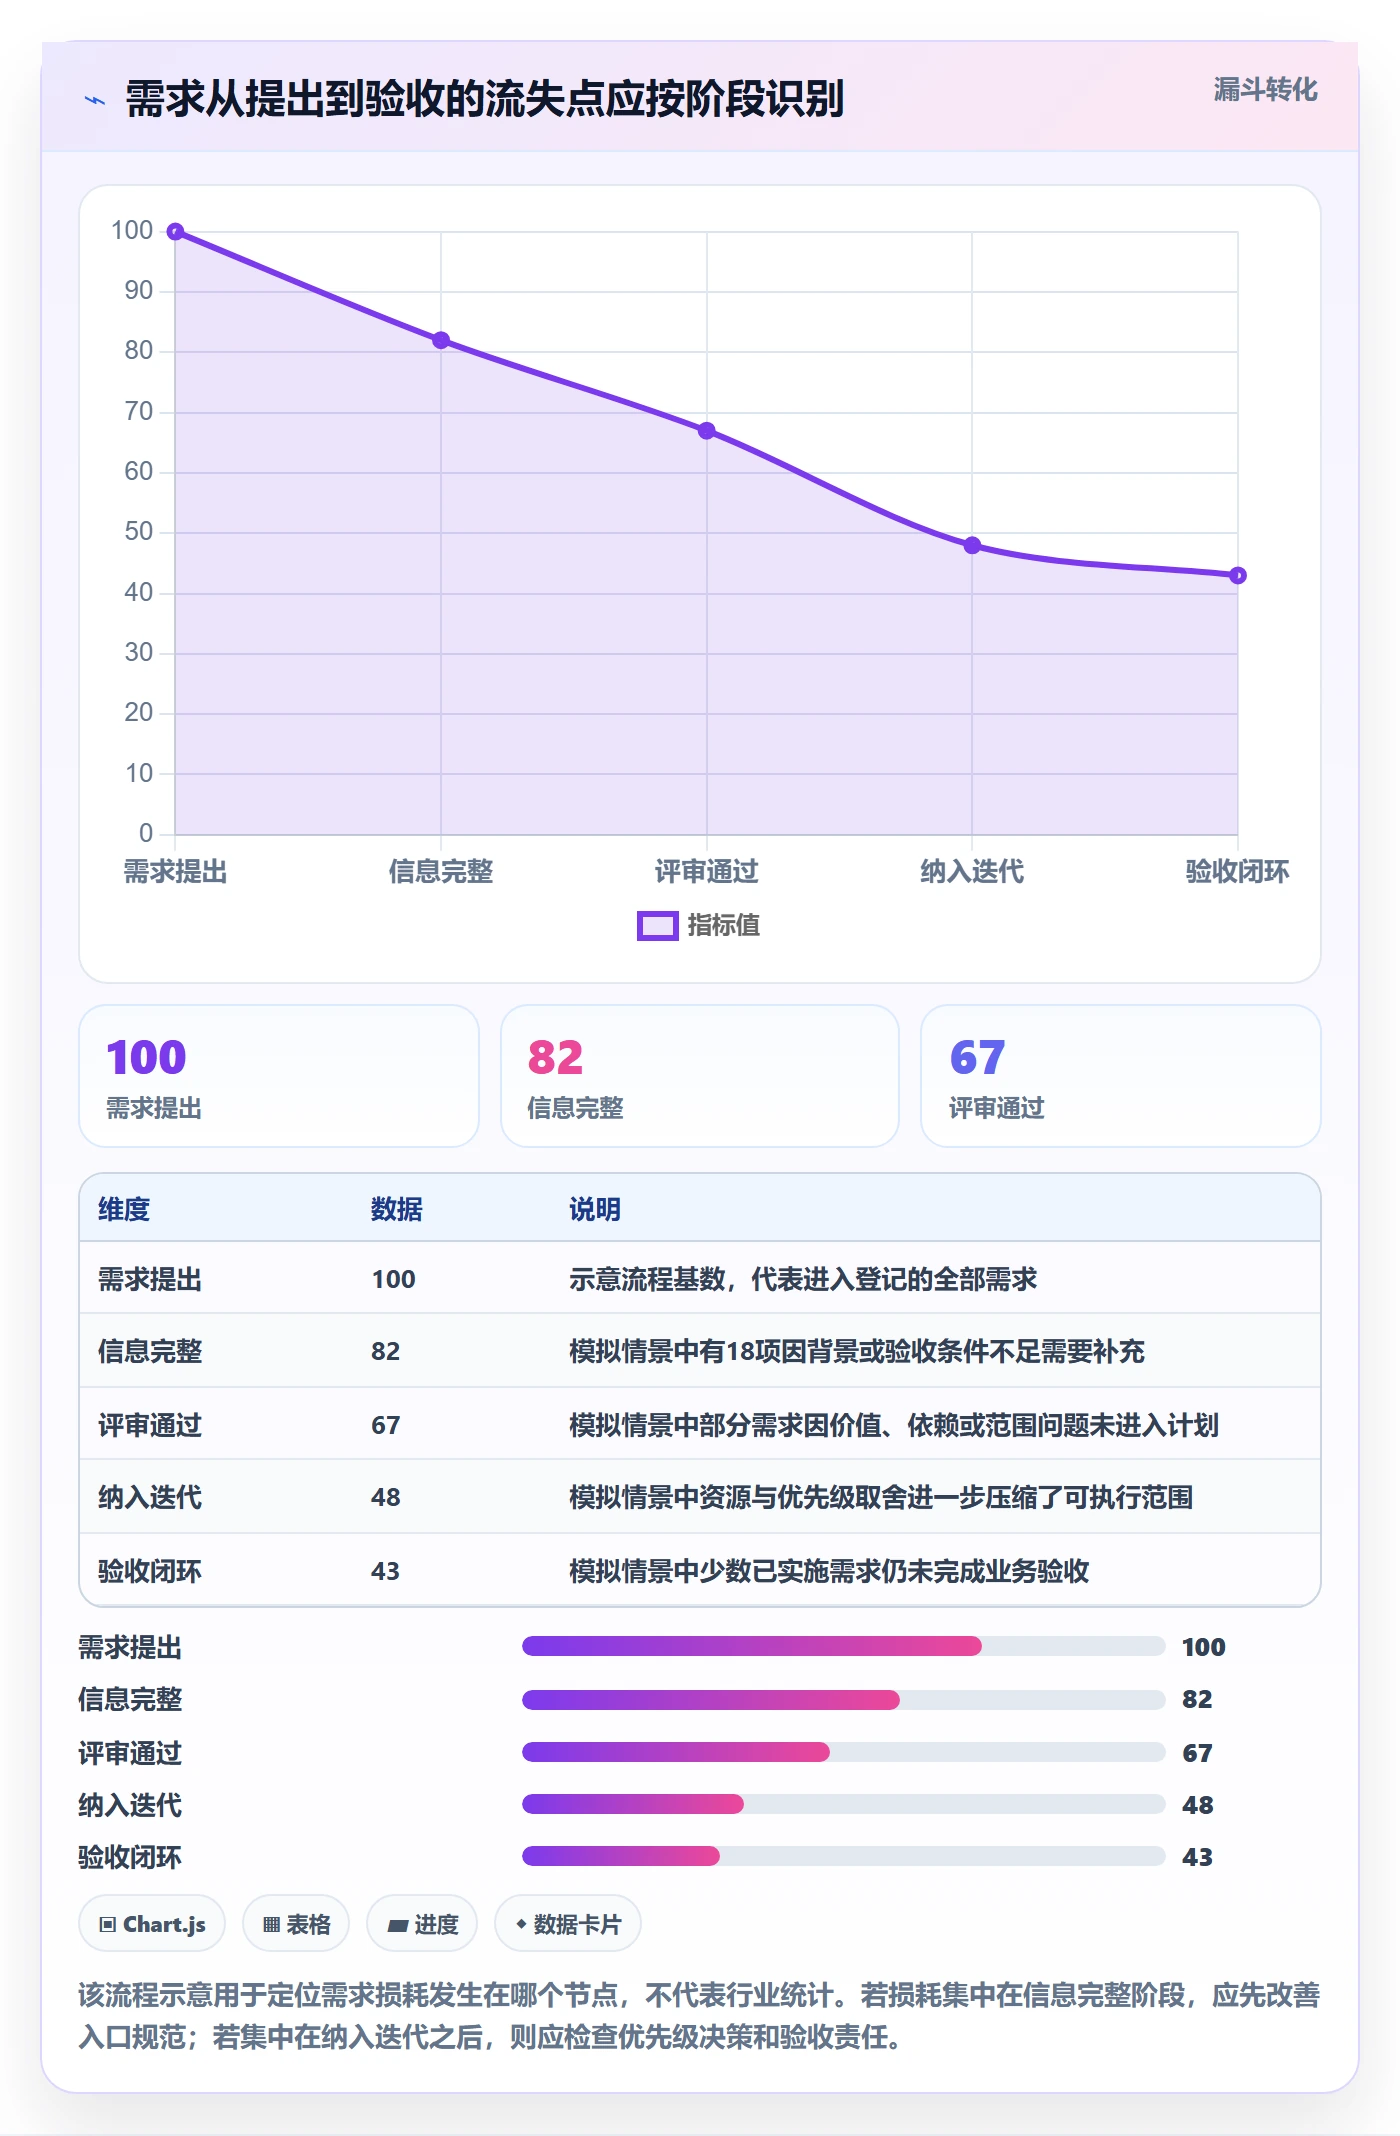
Task: Click the 维度 column header
Action: 124,1209
